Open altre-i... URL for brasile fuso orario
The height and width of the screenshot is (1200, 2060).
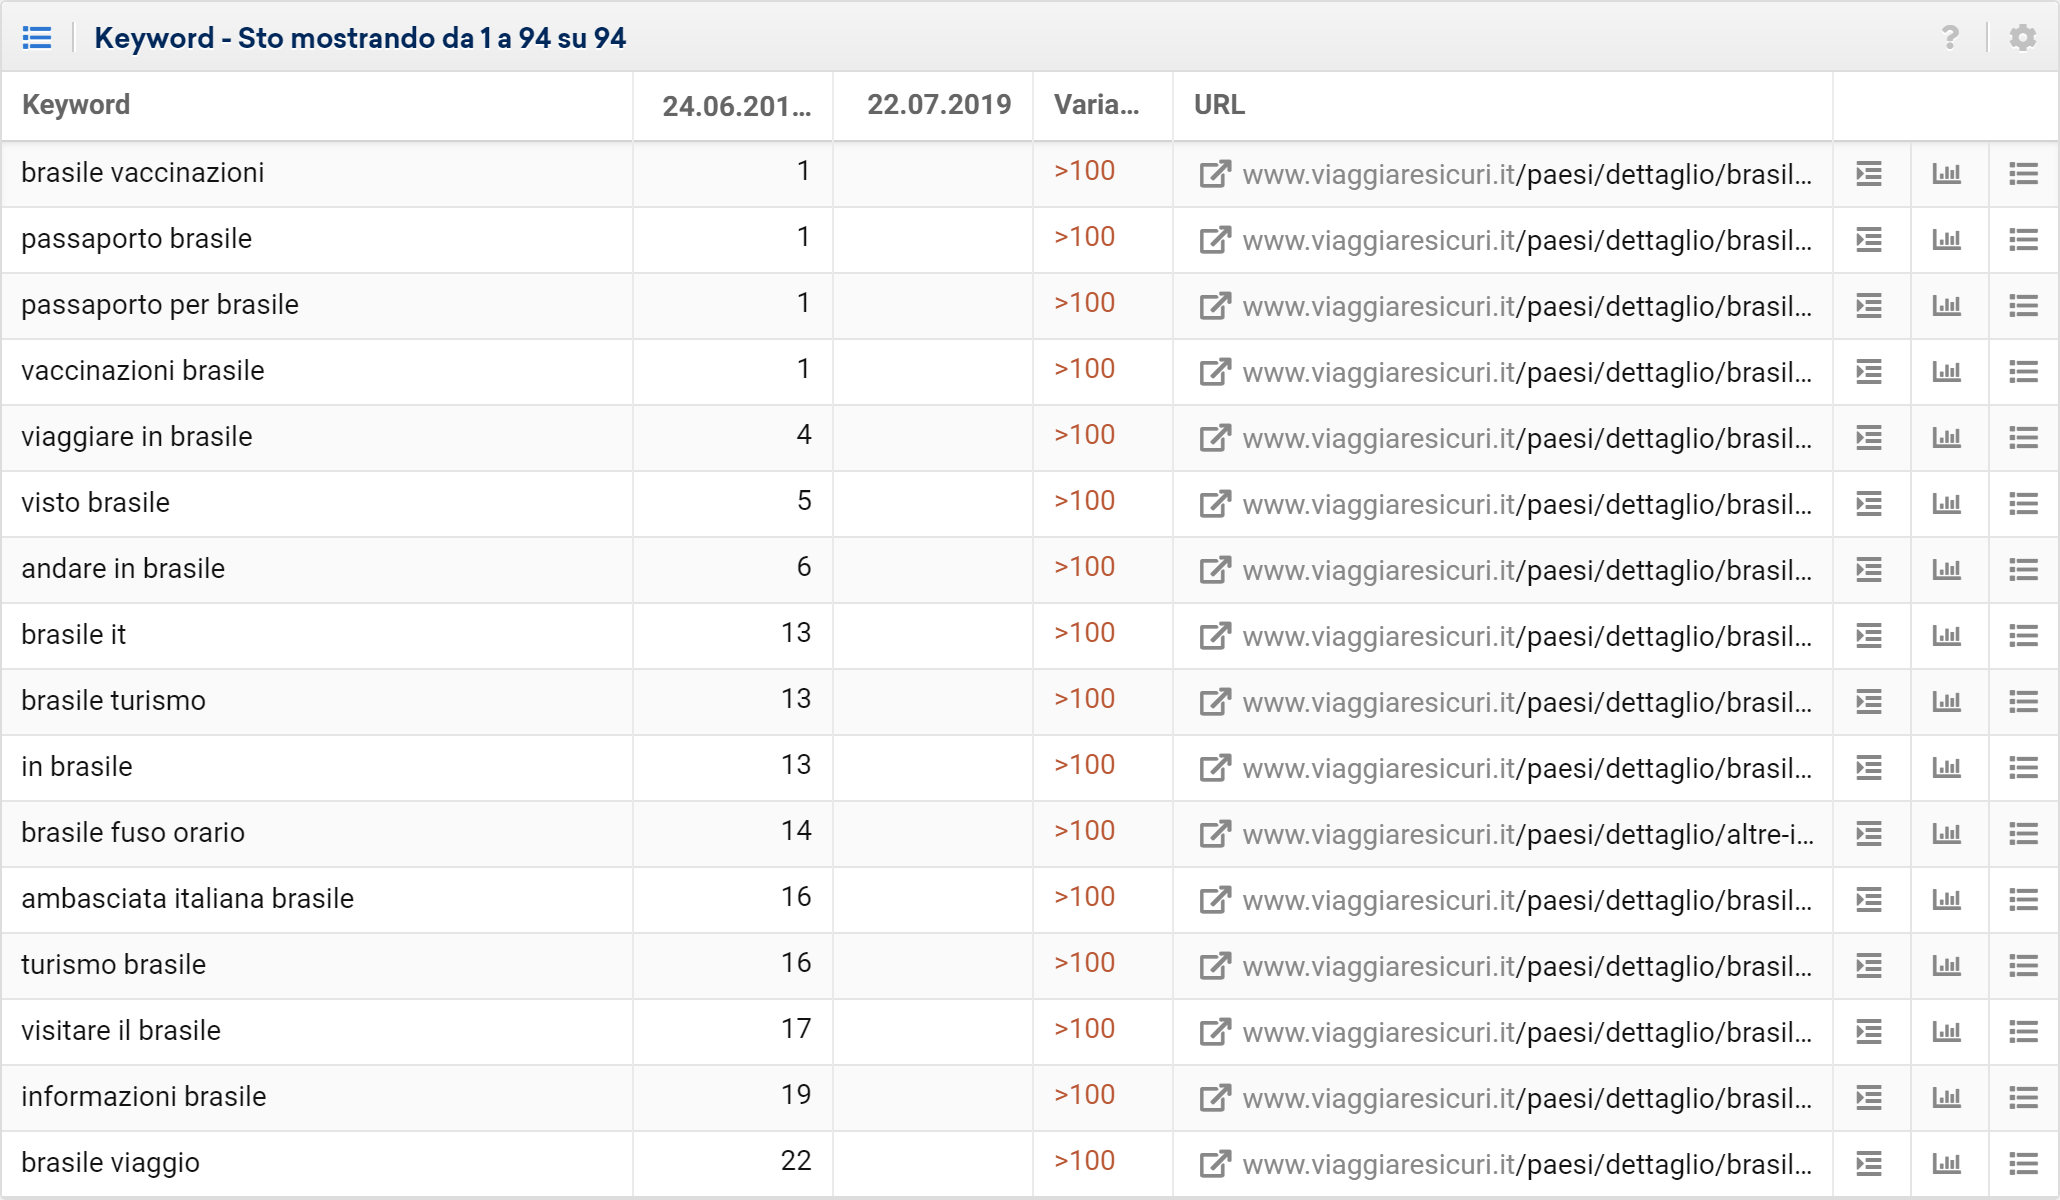point(1527,834)
